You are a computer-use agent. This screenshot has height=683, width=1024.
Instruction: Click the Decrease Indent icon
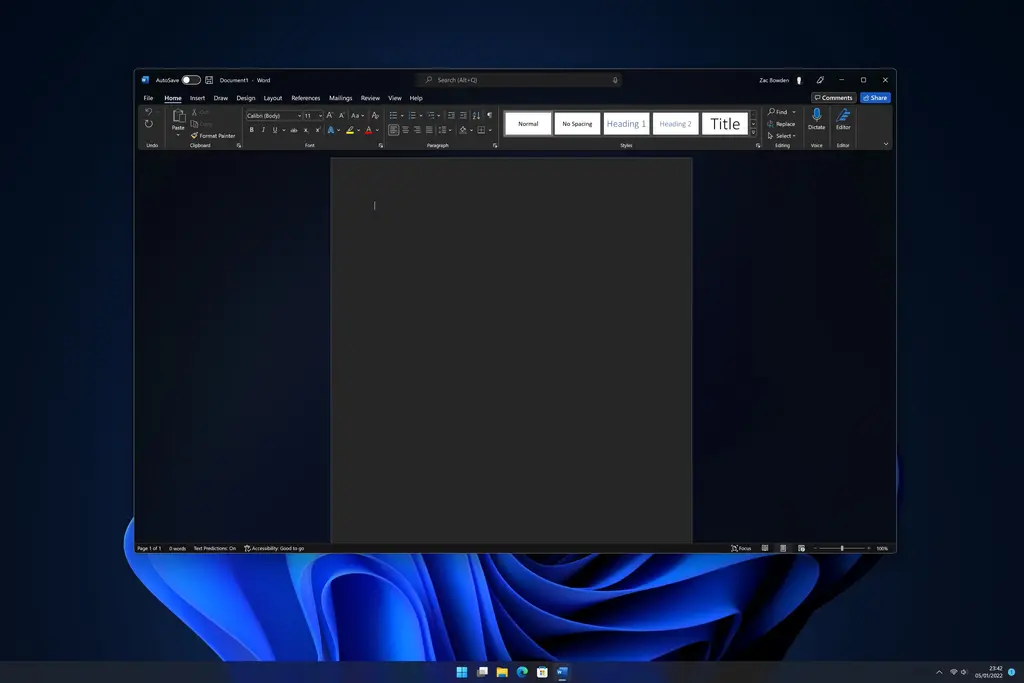pyautogui.click(x=451, y=116)
